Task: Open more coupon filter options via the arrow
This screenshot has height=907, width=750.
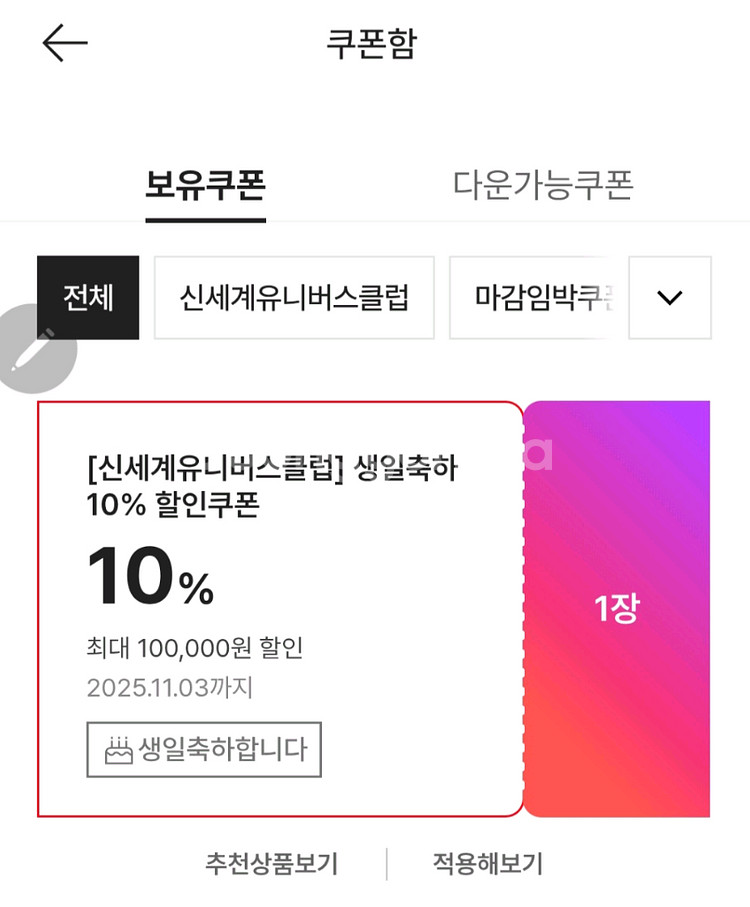Action: click(669, 298)
